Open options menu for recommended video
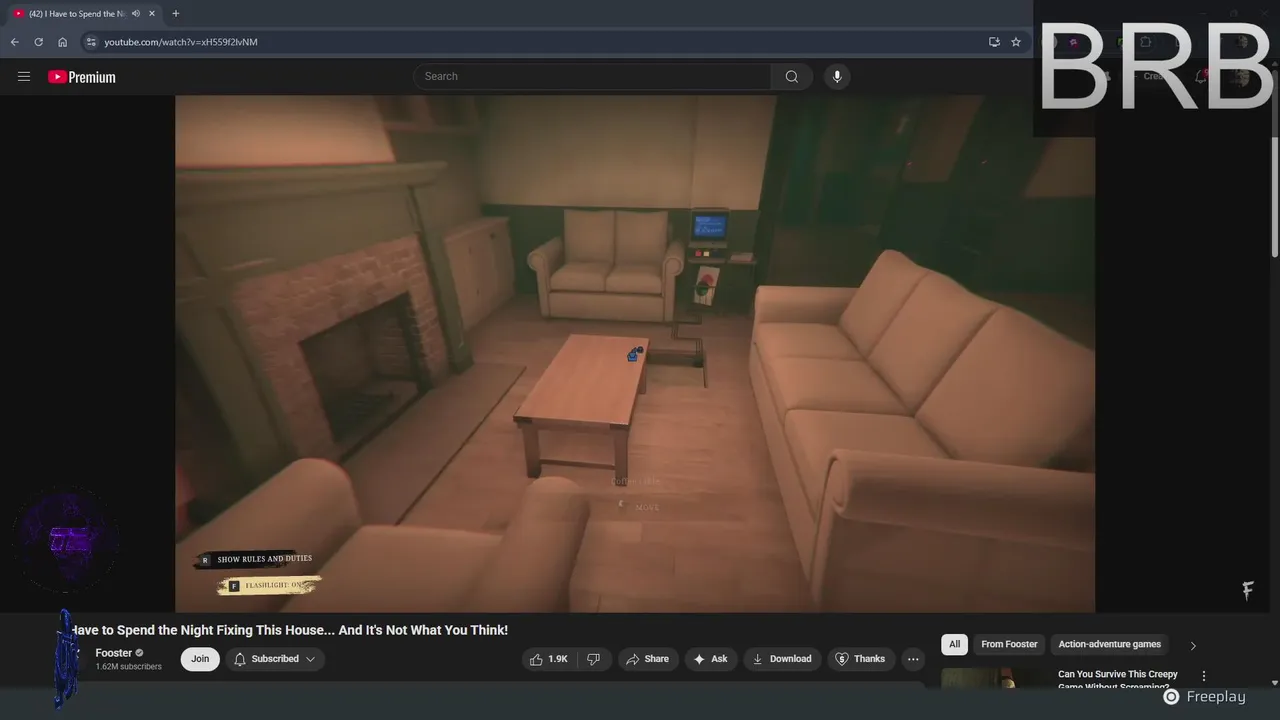 (1204, 676)
